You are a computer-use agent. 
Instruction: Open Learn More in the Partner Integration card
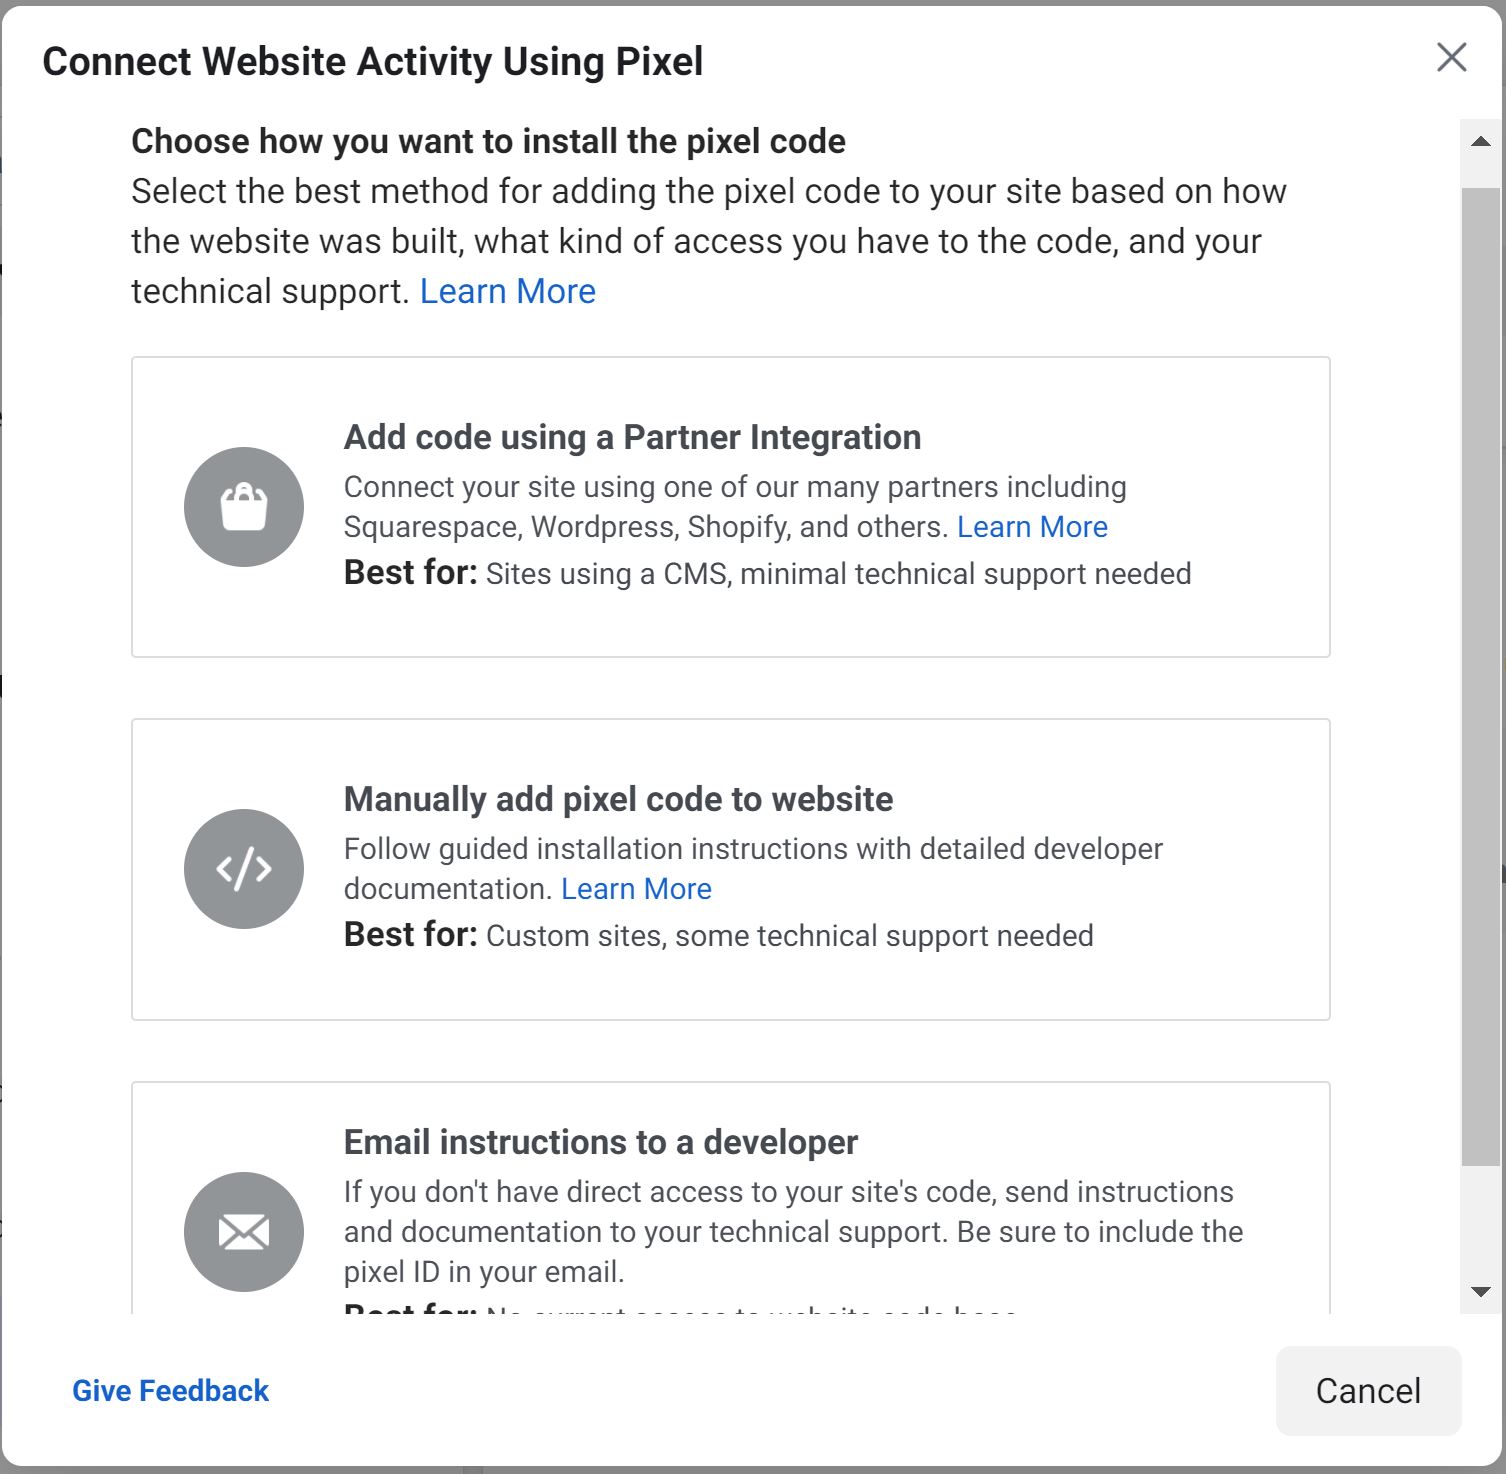[1032, 527]
